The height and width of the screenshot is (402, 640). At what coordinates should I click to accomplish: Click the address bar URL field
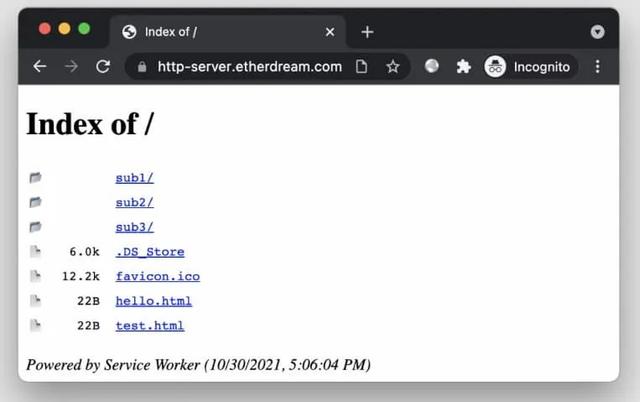pyautogui.click(x=249, y=67)
